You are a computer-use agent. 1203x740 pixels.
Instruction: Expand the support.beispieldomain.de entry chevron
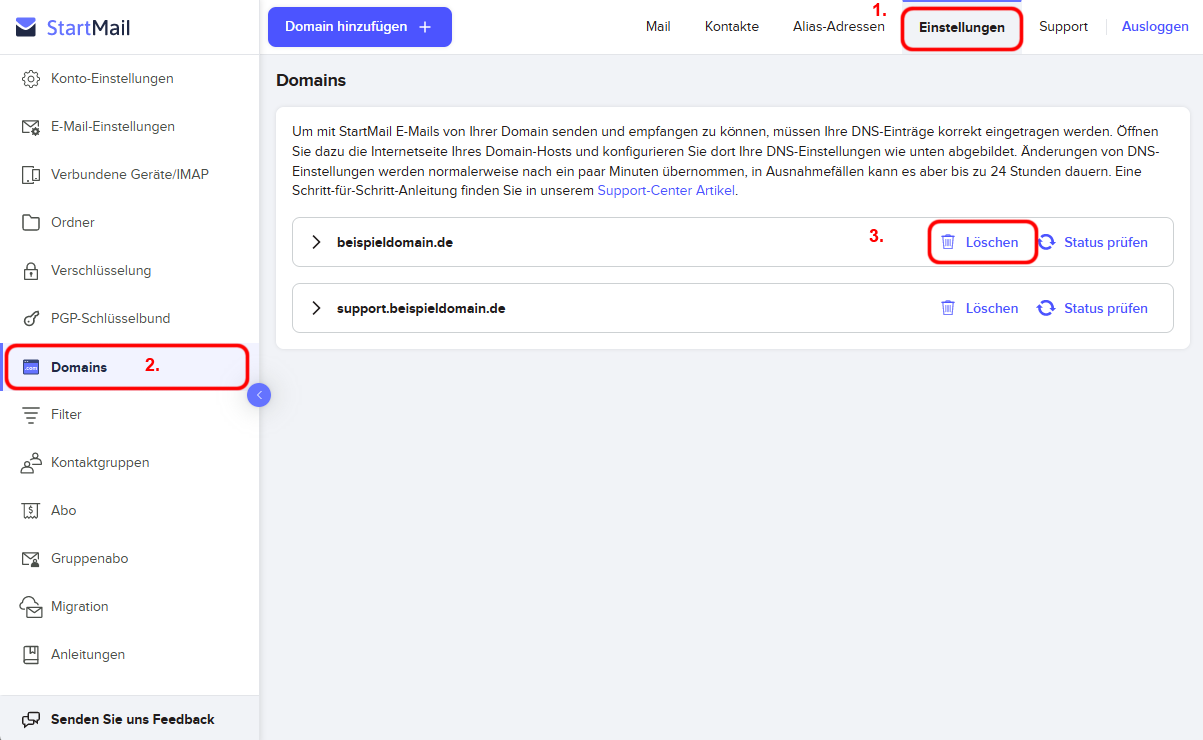[317, 308]
